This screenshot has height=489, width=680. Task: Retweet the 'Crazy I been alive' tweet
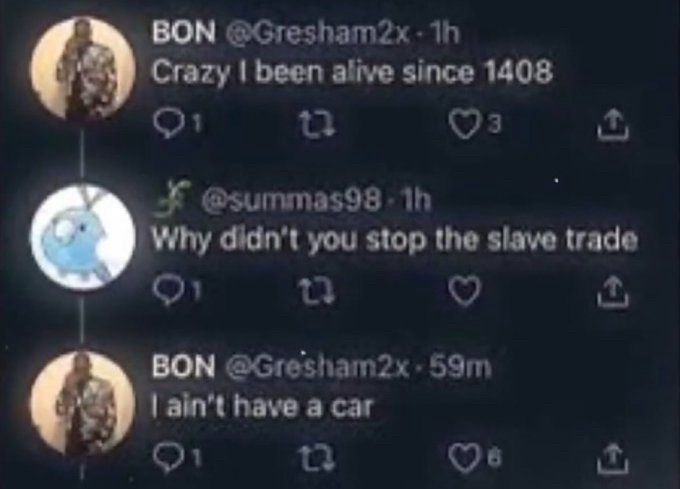[318, 125]
